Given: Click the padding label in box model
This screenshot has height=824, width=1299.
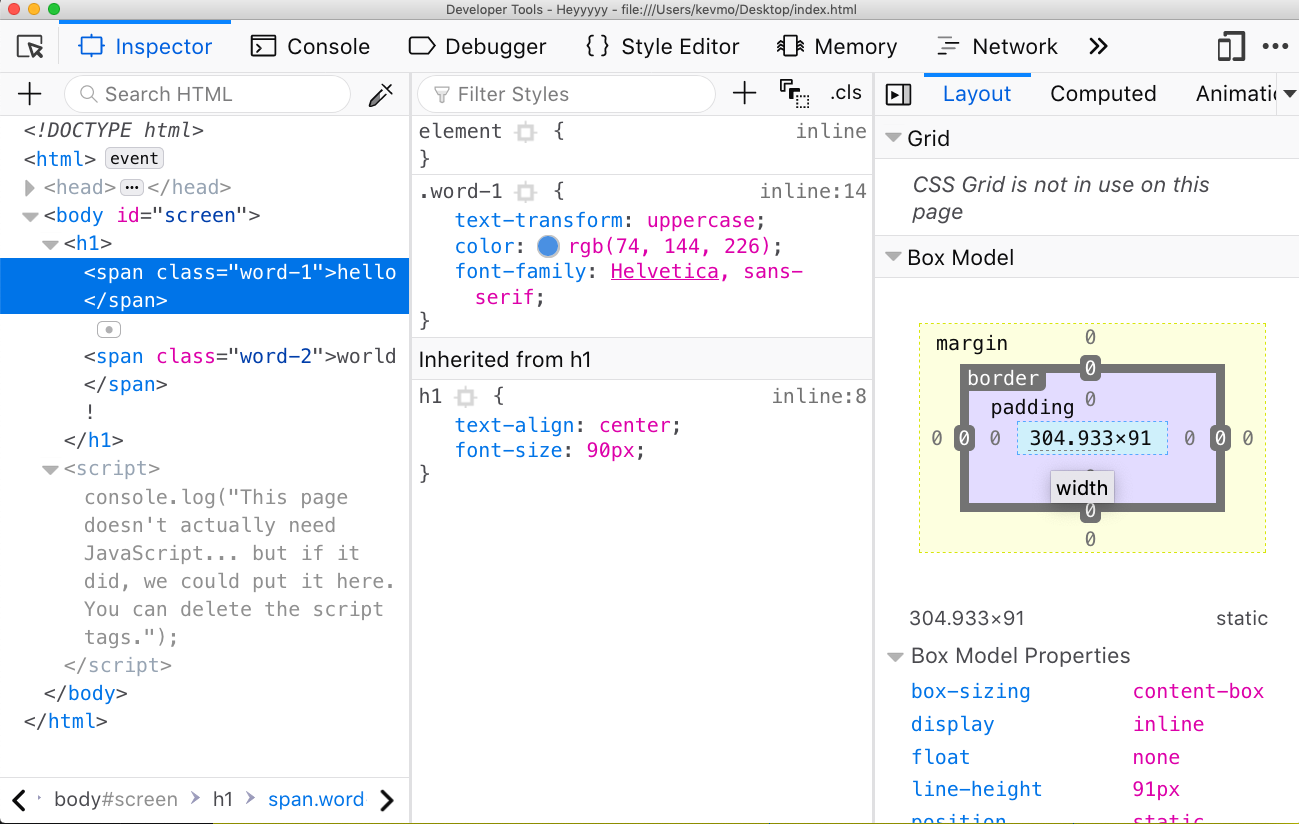Looking at the screenshot, I should [1032, 408].
